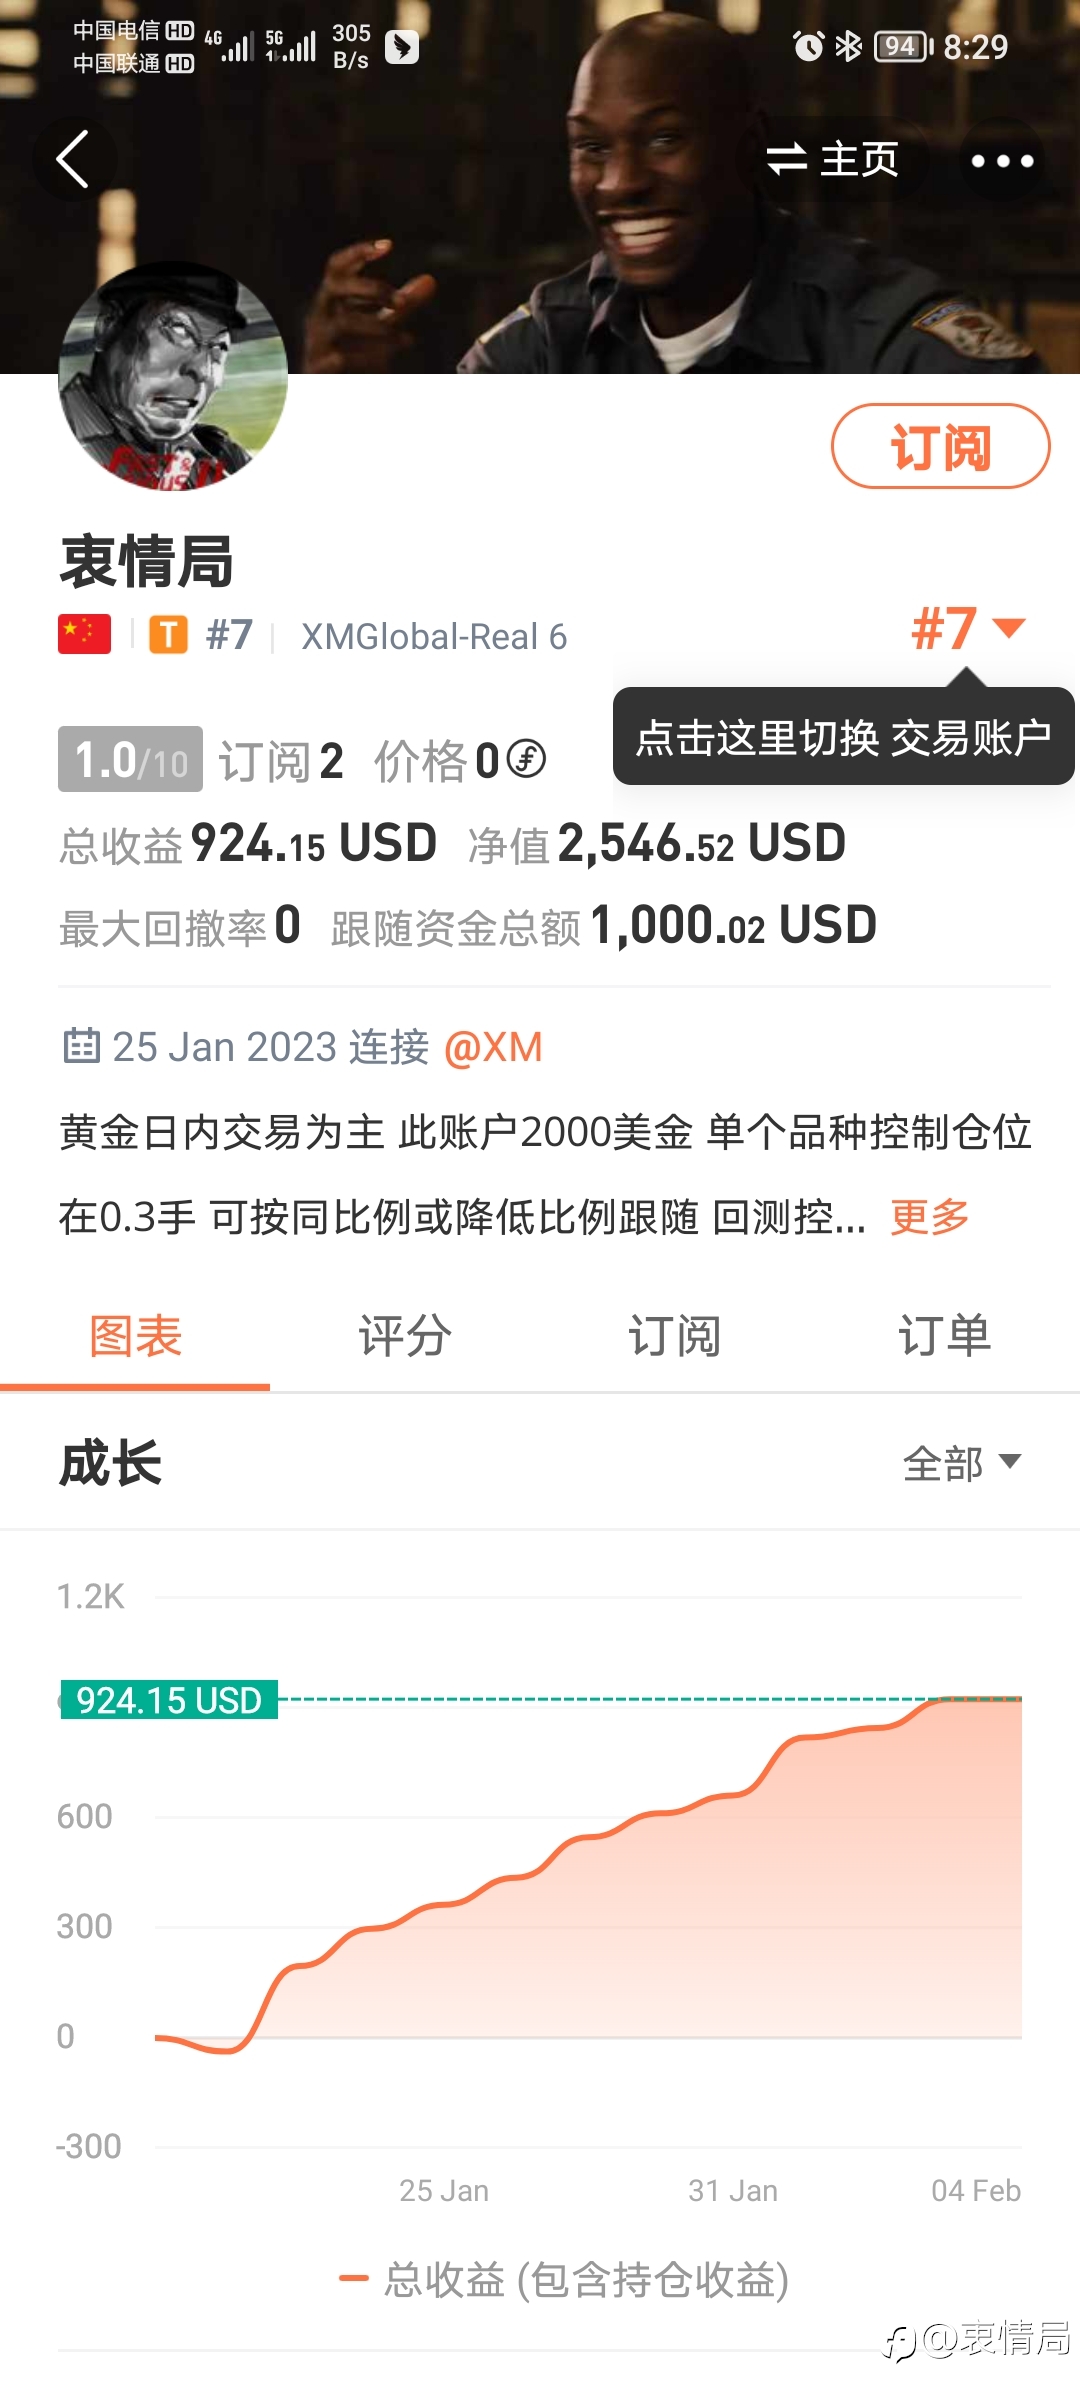Open the 全部 time range dropdown
This screenshot has width=1080, height=2400.
tap(962, 1463)
